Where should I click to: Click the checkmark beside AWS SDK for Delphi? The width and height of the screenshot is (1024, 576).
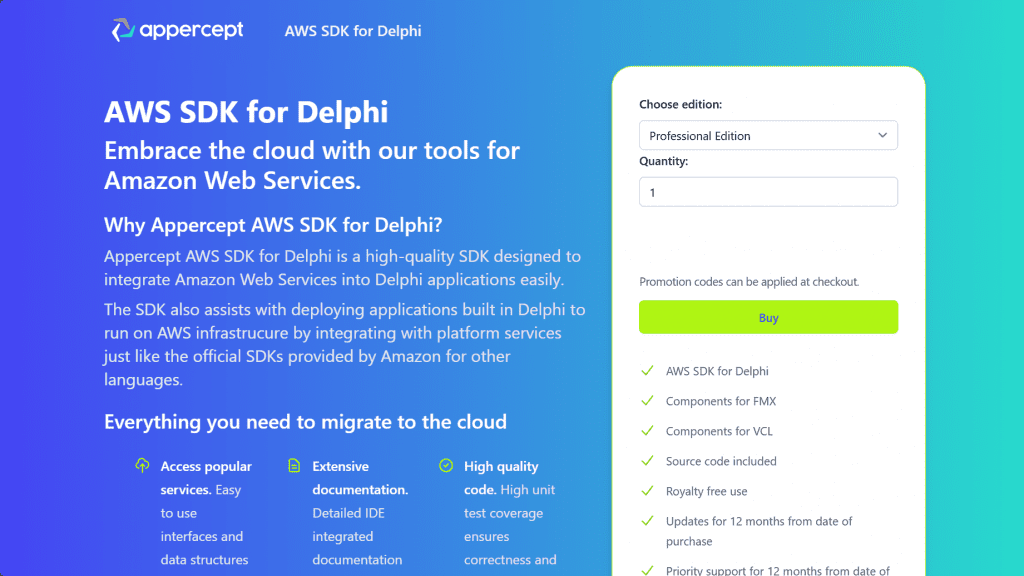coord(647,371)
